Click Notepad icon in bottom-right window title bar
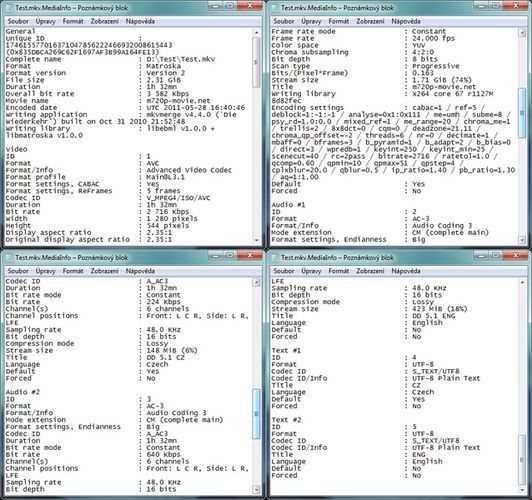The image size is (532, 500). [274, 257]
